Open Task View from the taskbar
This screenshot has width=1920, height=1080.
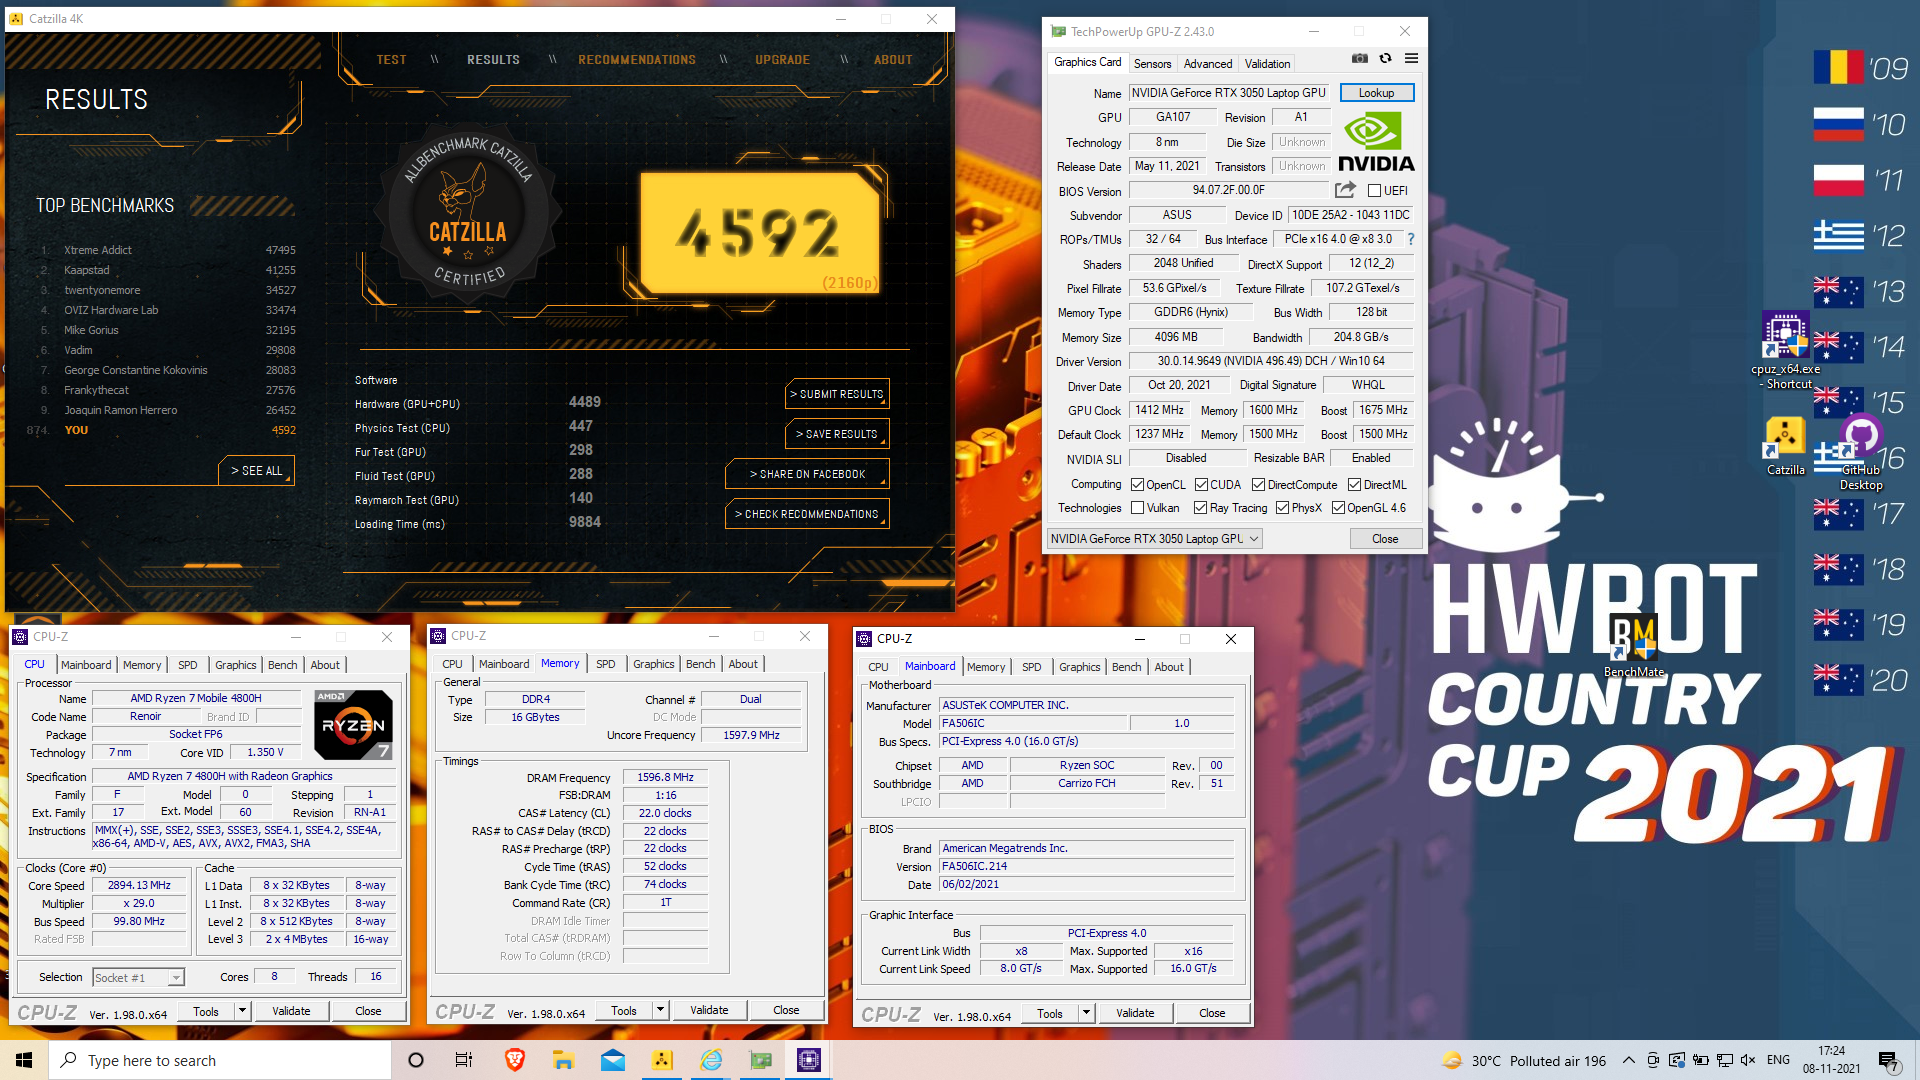pyautogui.click(x=464, y=1060)
